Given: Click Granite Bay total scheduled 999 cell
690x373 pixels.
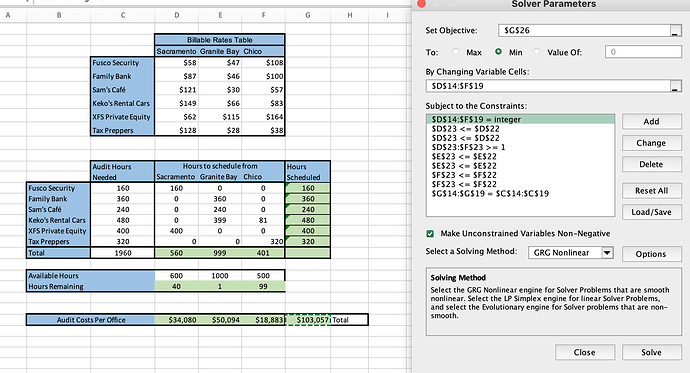Looking at the screenshot, I should point(220,253).
